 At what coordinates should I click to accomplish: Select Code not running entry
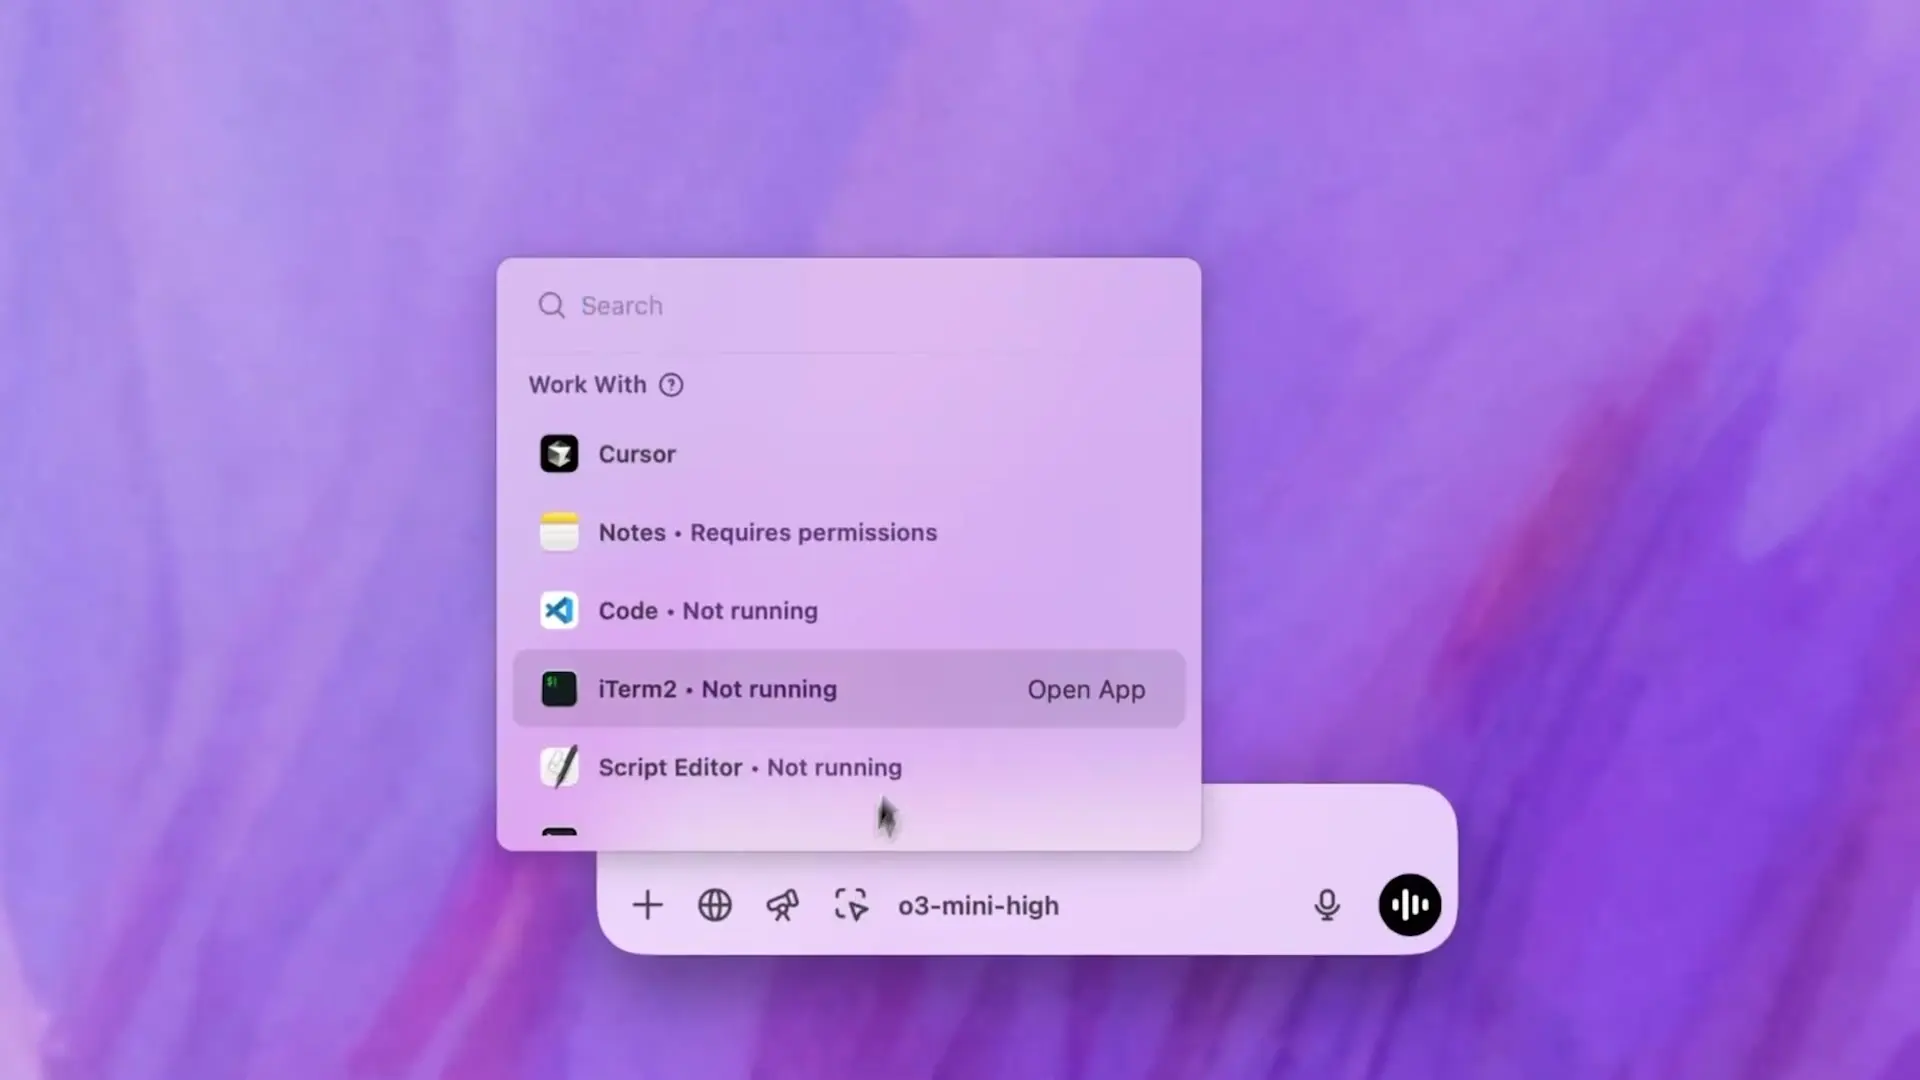(x=849, y=610)
